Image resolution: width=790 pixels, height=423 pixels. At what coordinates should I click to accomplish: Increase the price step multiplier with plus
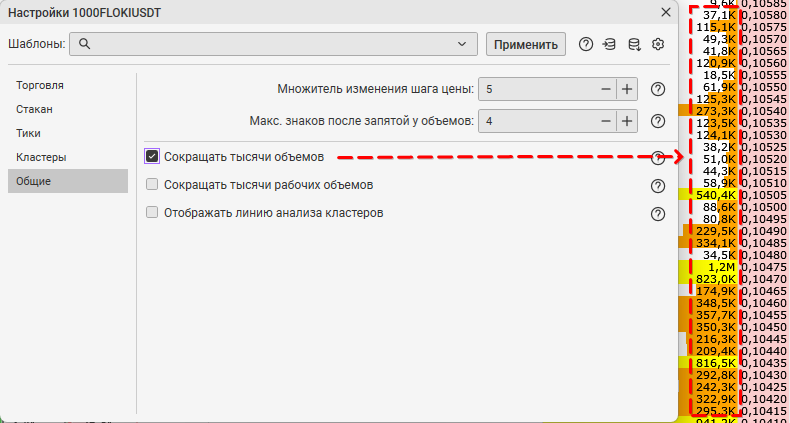(x=627, y=89)
